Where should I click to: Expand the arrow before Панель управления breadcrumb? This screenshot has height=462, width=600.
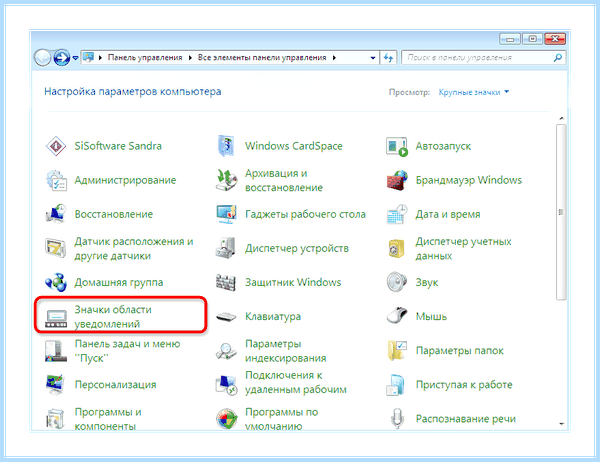point(100,58)
